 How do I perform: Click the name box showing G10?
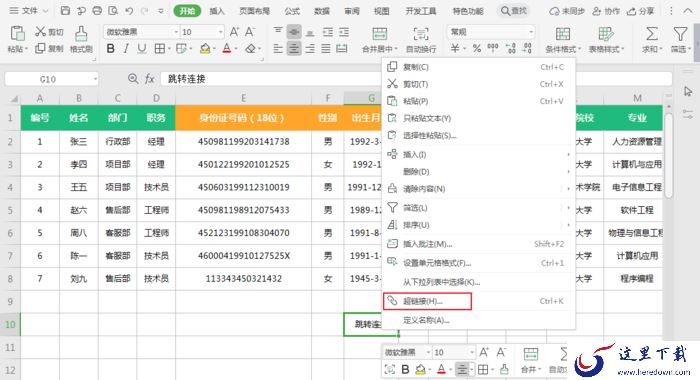pos(51,79)
